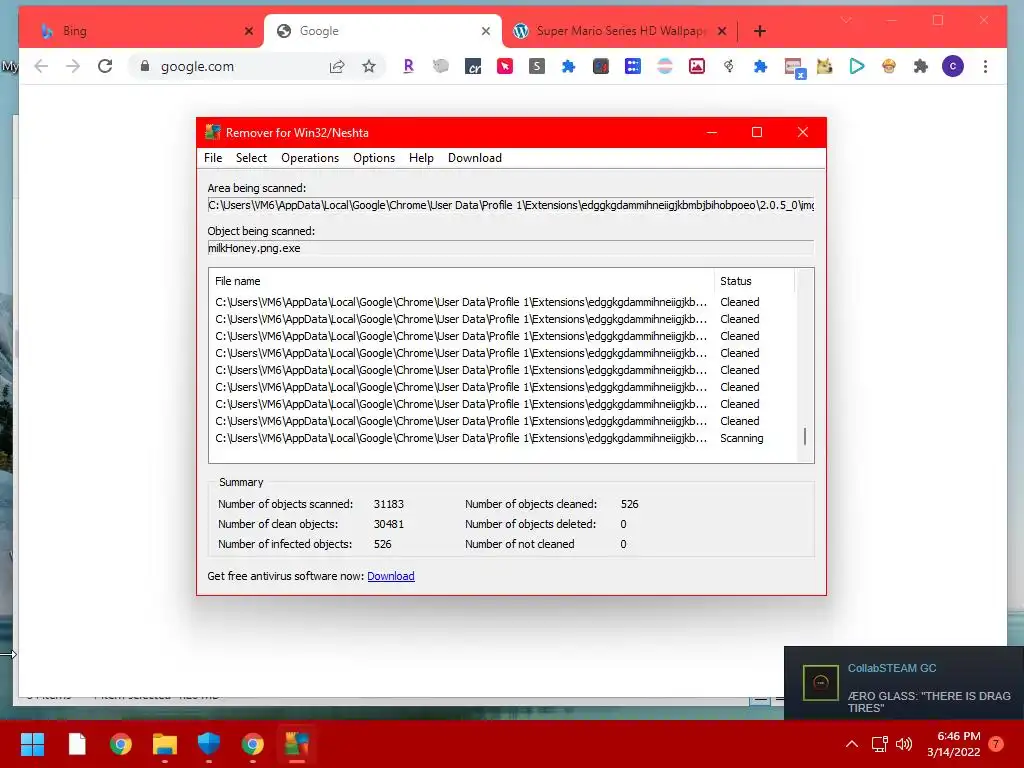Open the Download menu
The height and width of the screenshot is (768, 1024).
pyautogui.click(x=474, y=157)
